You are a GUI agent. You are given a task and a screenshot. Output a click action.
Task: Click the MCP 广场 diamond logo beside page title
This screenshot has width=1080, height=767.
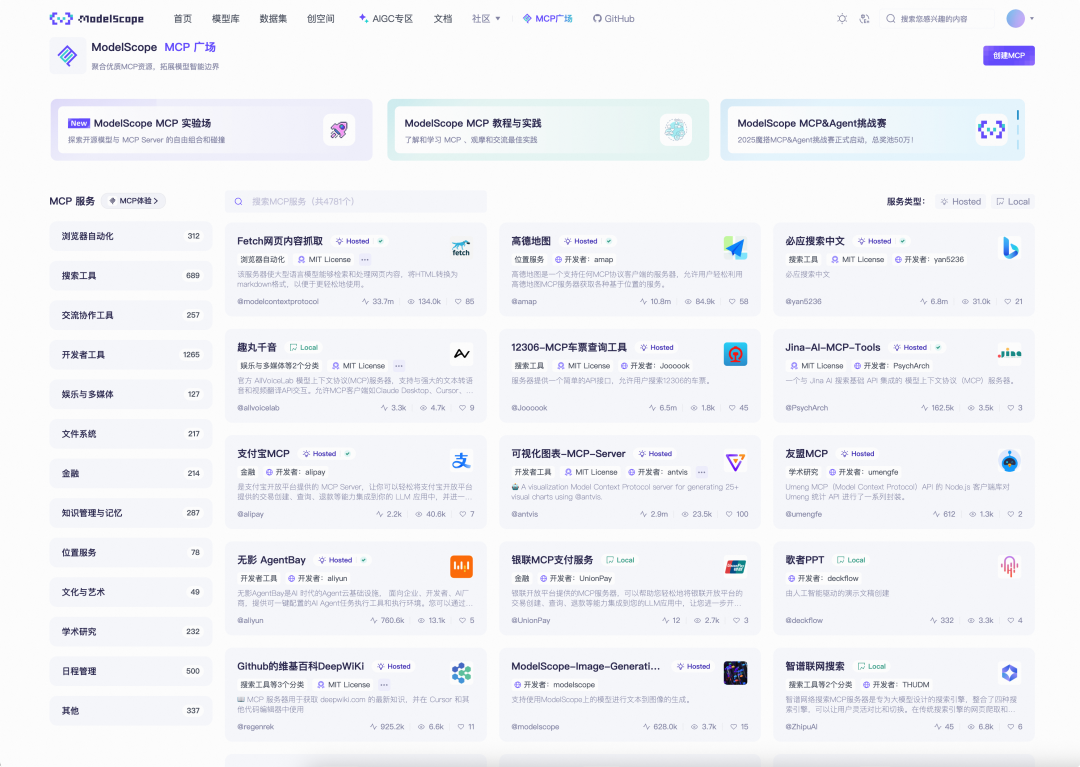tap(67, 55)
